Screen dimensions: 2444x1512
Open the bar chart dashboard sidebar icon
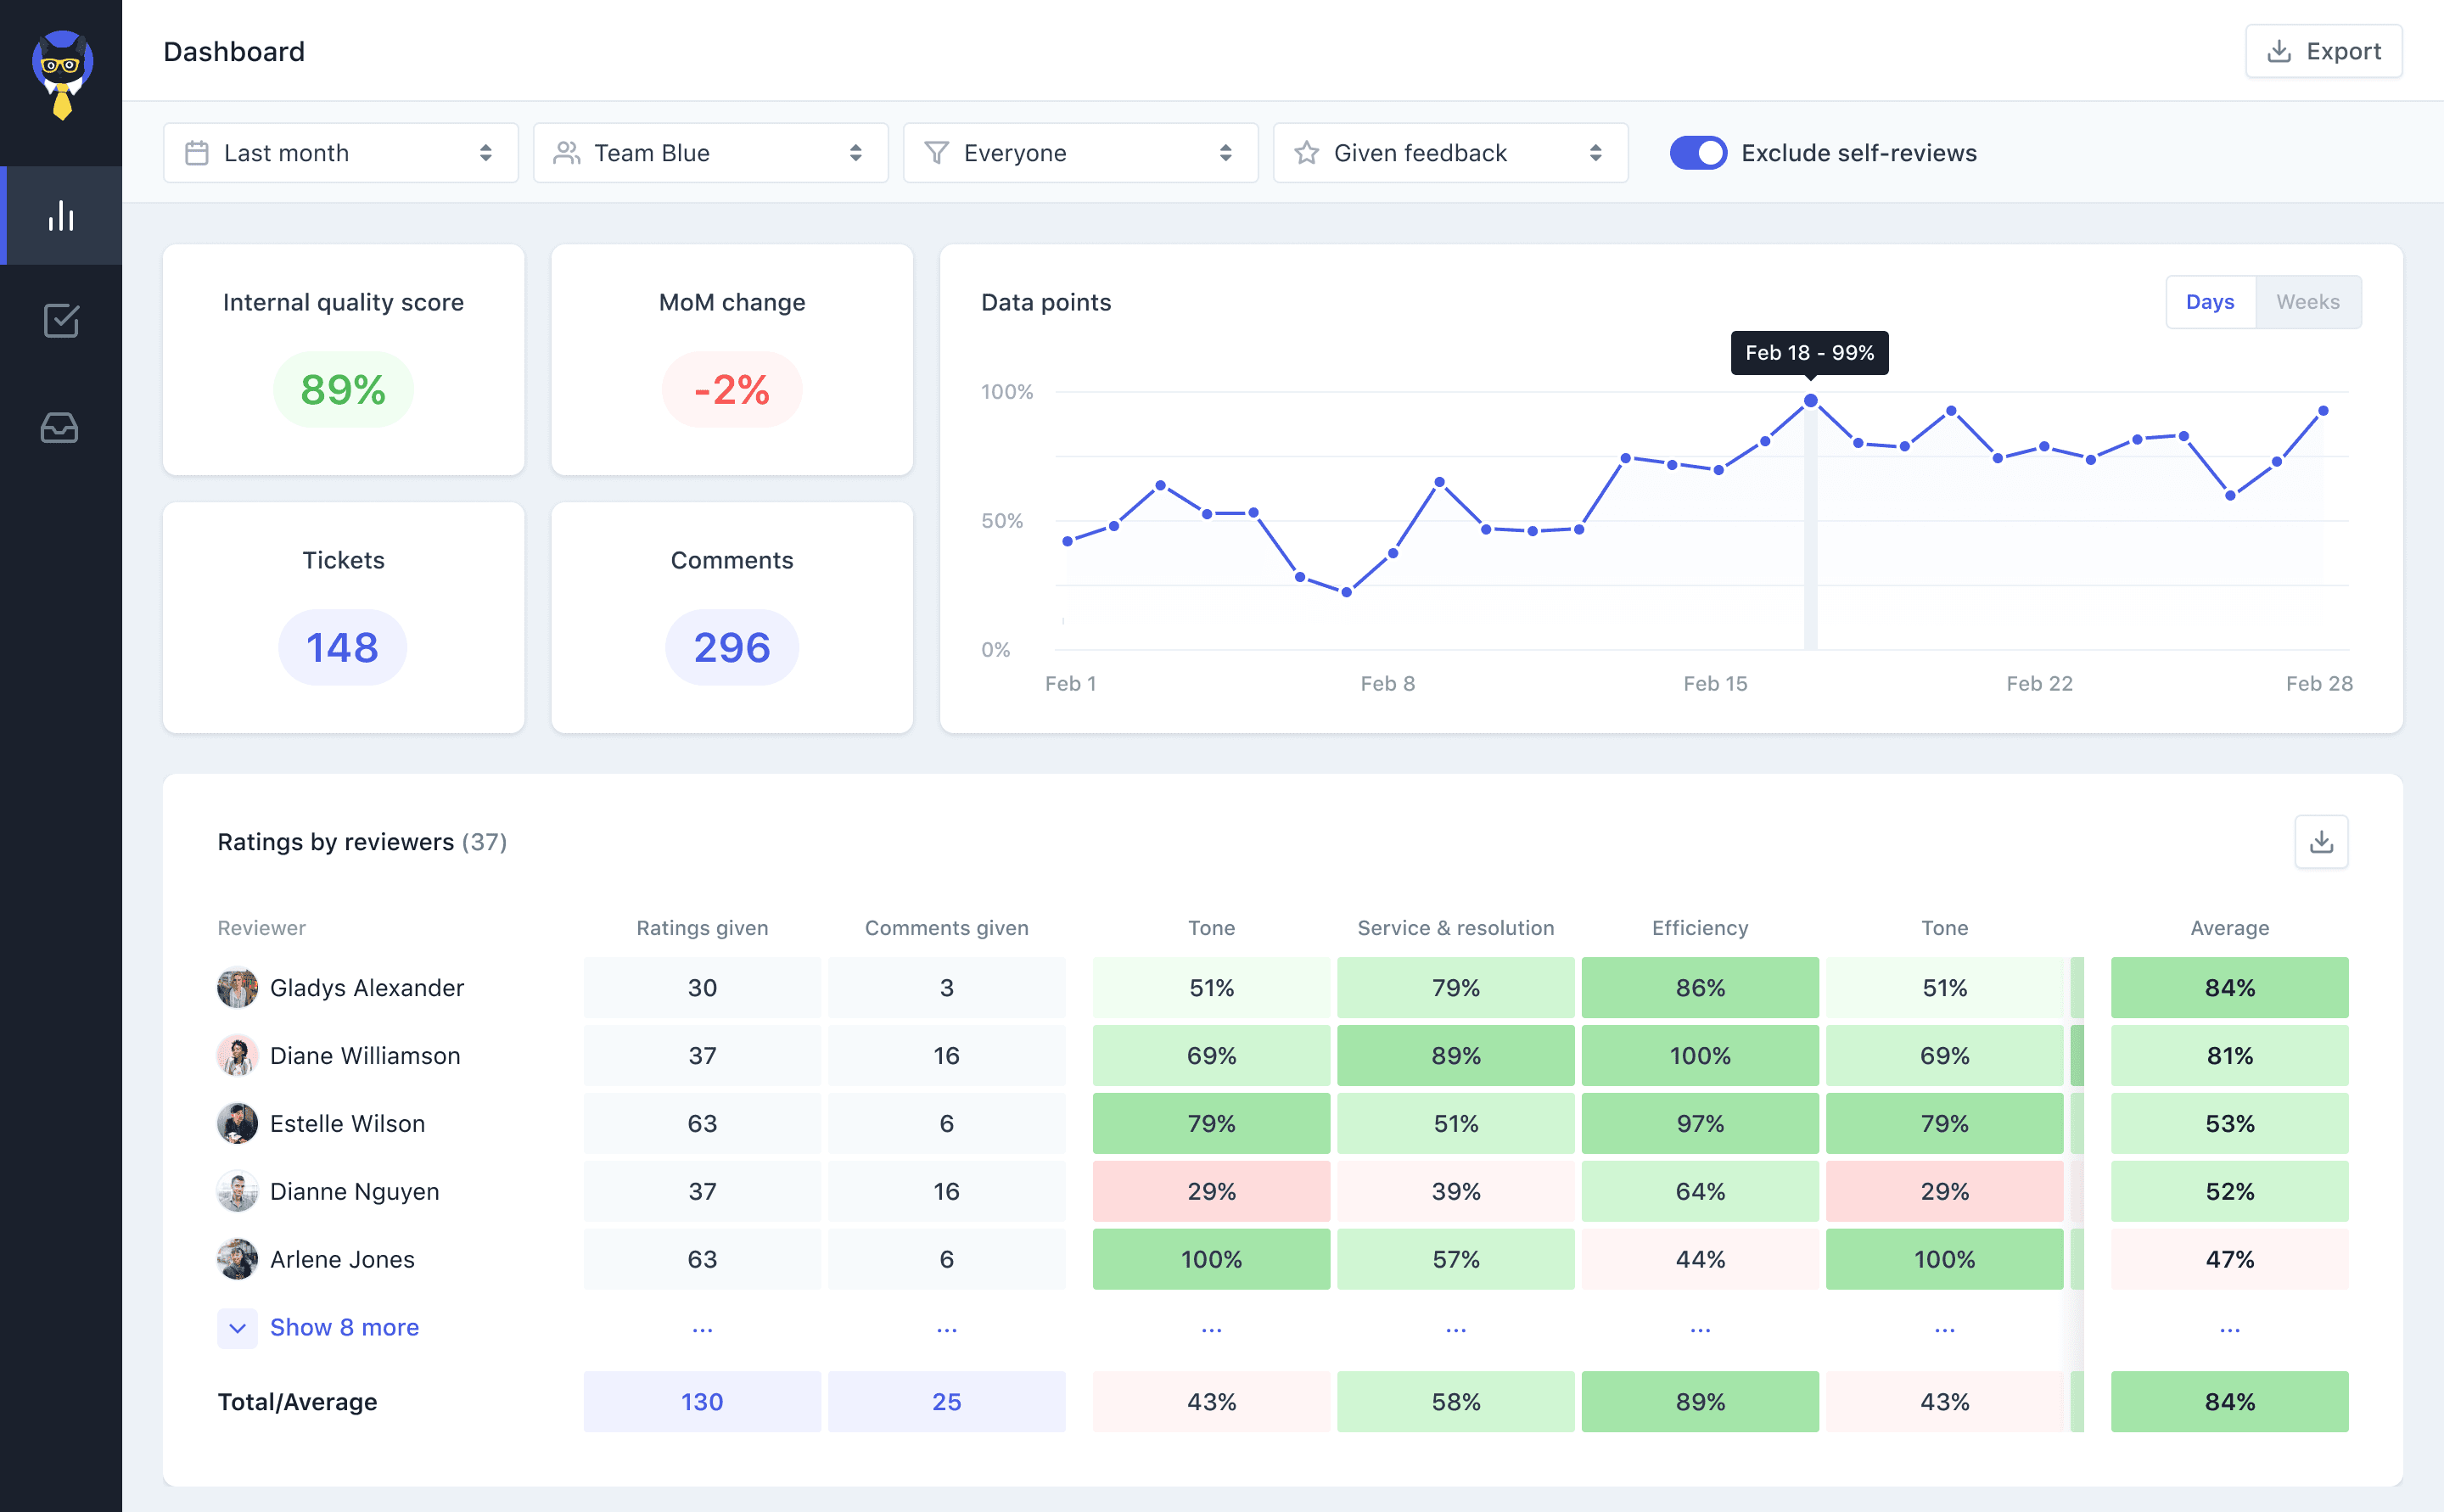[x=61, y=216]
